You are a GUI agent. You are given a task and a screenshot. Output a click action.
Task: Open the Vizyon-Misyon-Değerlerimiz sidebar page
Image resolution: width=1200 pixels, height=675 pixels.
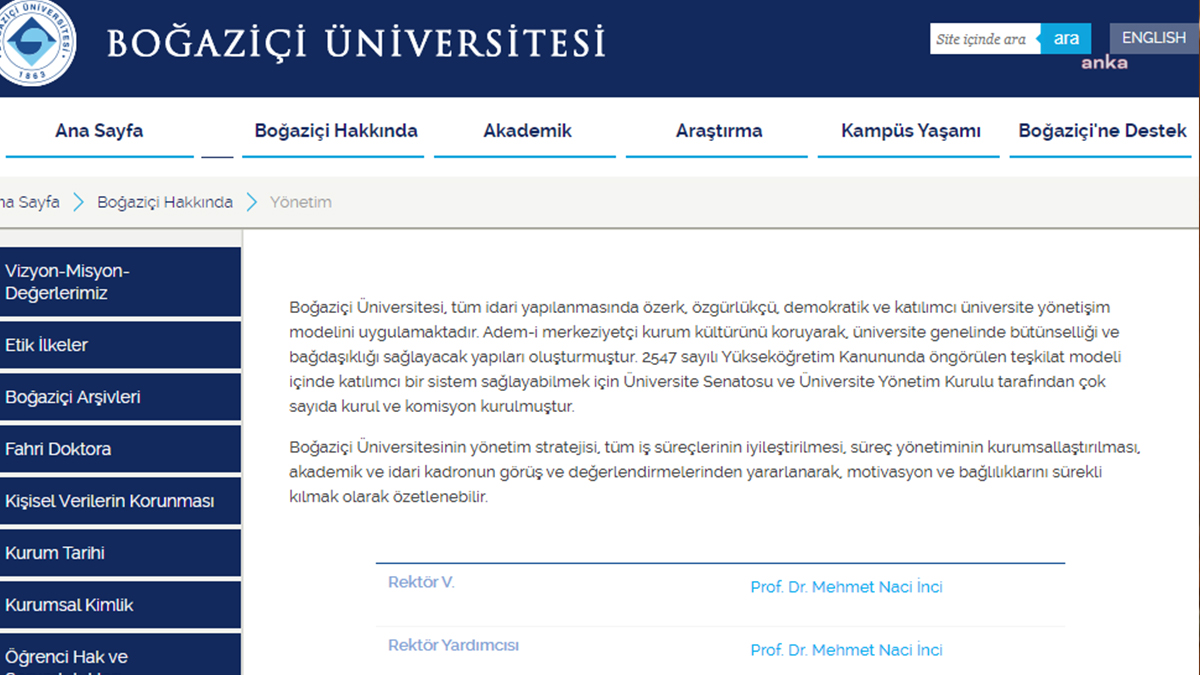point(120,281)
